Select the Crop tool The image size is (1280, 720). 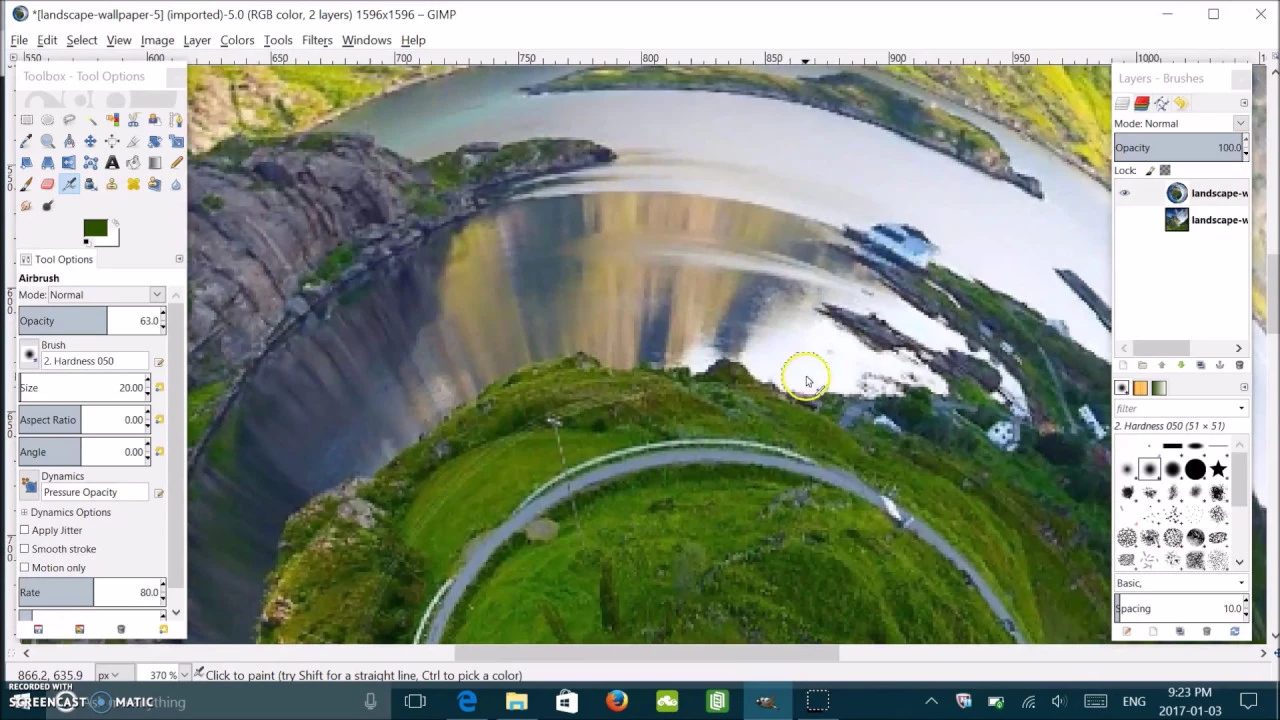(133, 141)
